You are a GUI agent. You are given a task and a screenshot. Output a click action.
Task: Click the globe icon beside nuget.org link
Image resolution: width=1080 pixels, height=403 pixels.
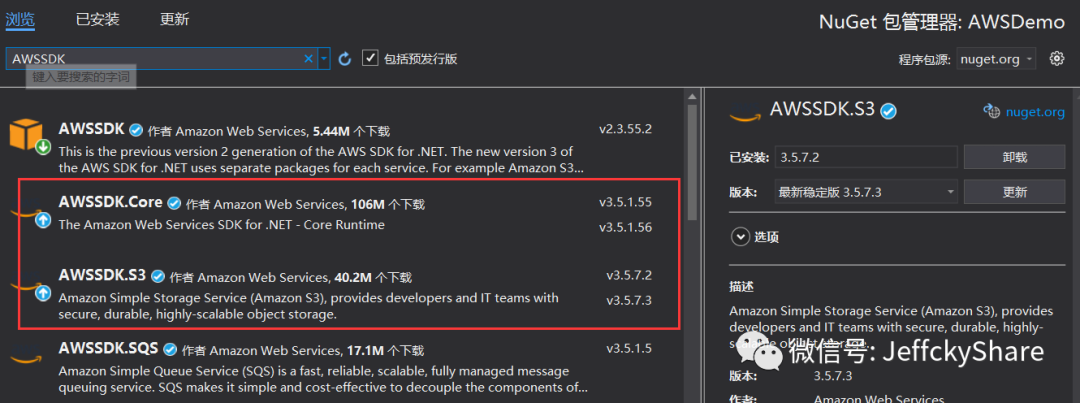pyautogui.click(x=991, y=111)
